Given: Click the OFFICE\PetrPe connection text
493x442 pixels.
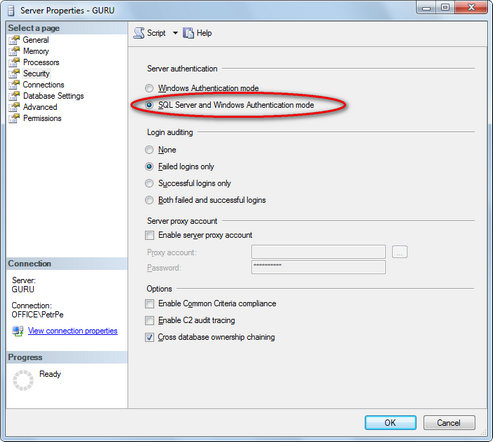Looking at the screenshot, I should pyautogui.click(x=37, y=315).
